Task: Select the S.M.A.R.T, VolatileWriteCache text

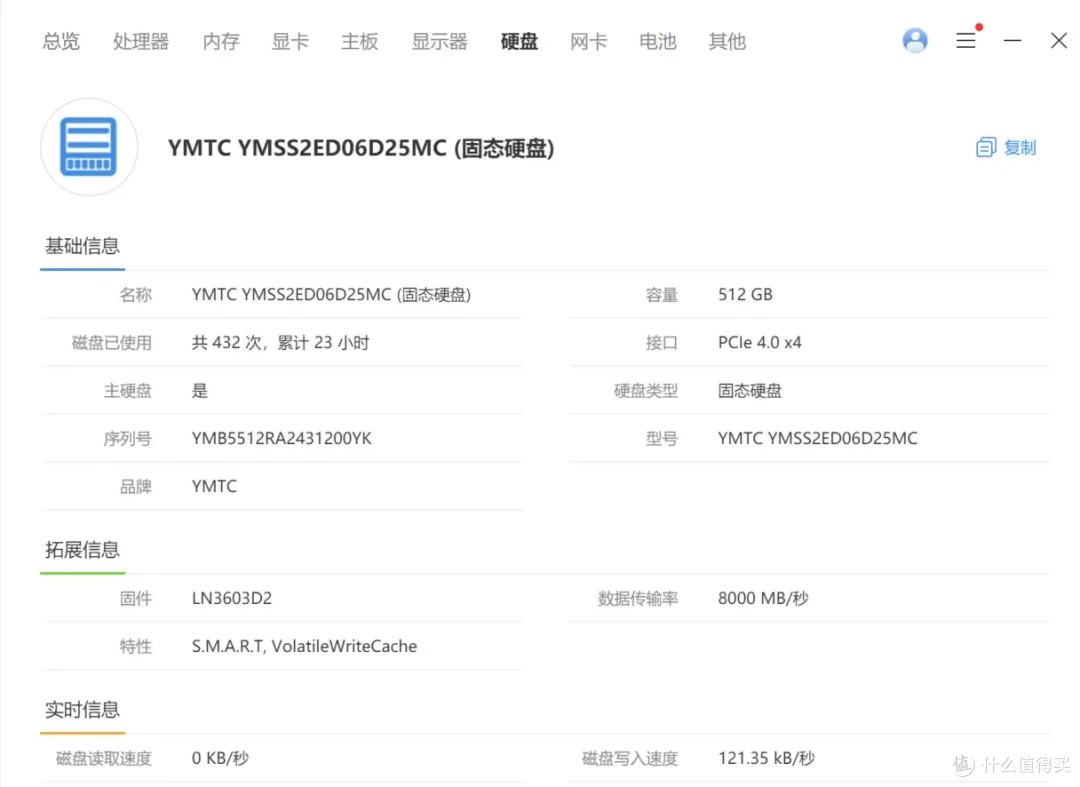Action: click(304, 647)
